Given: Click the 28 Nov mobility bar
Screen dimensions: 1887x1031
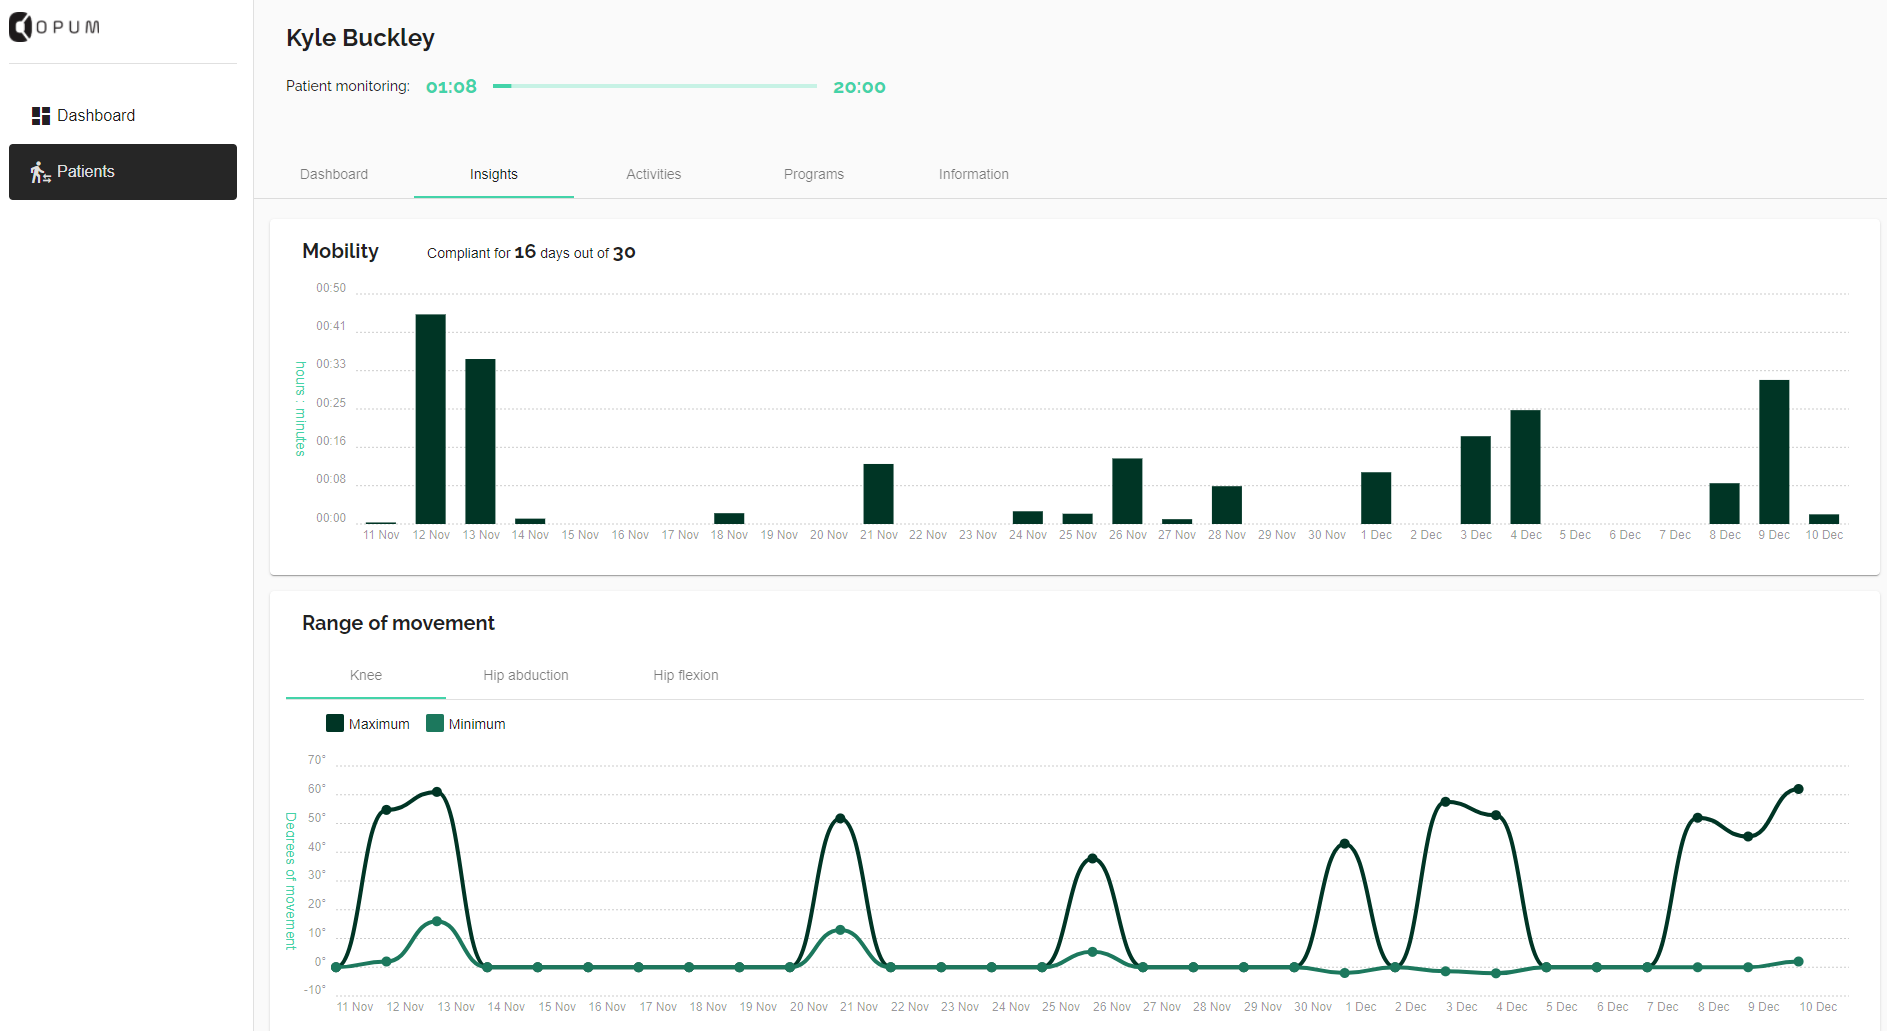Looking at the screenshot, I should (x=1227, y=505).
